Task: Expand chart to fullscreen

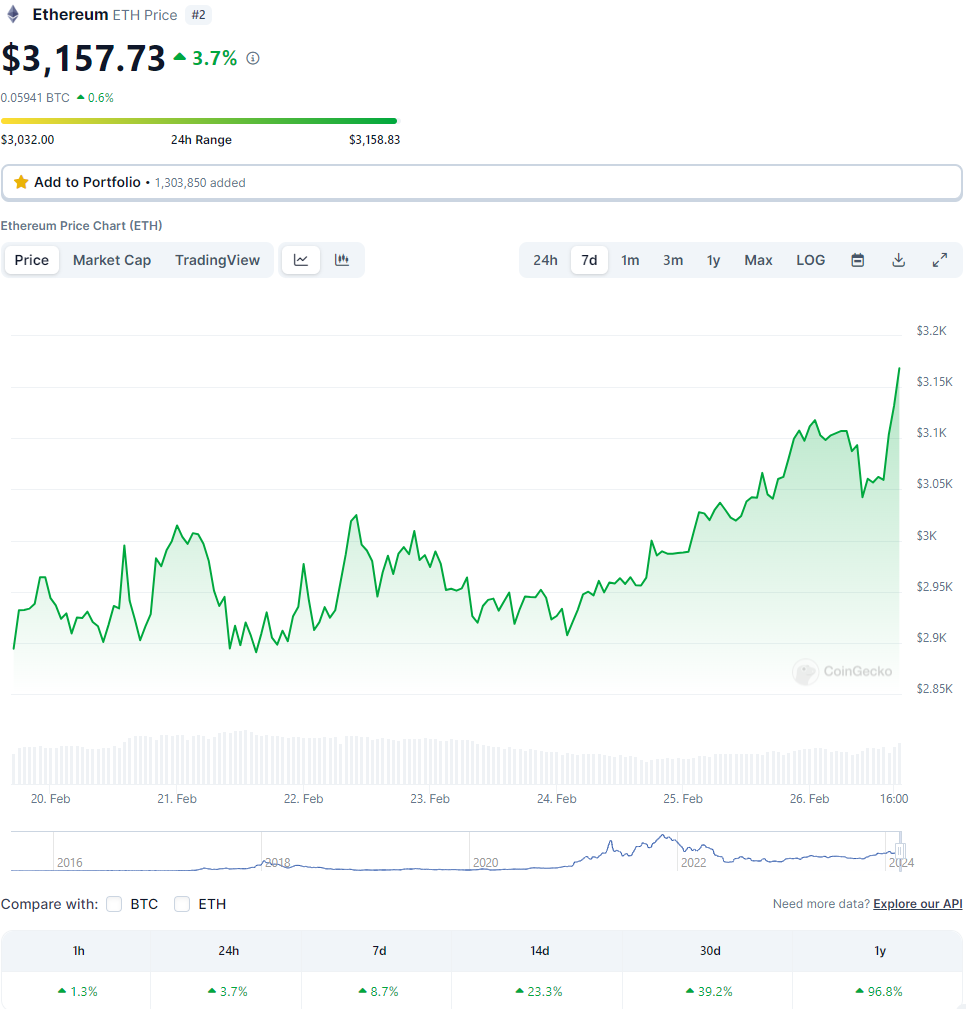Action: (x=940, y=260)
